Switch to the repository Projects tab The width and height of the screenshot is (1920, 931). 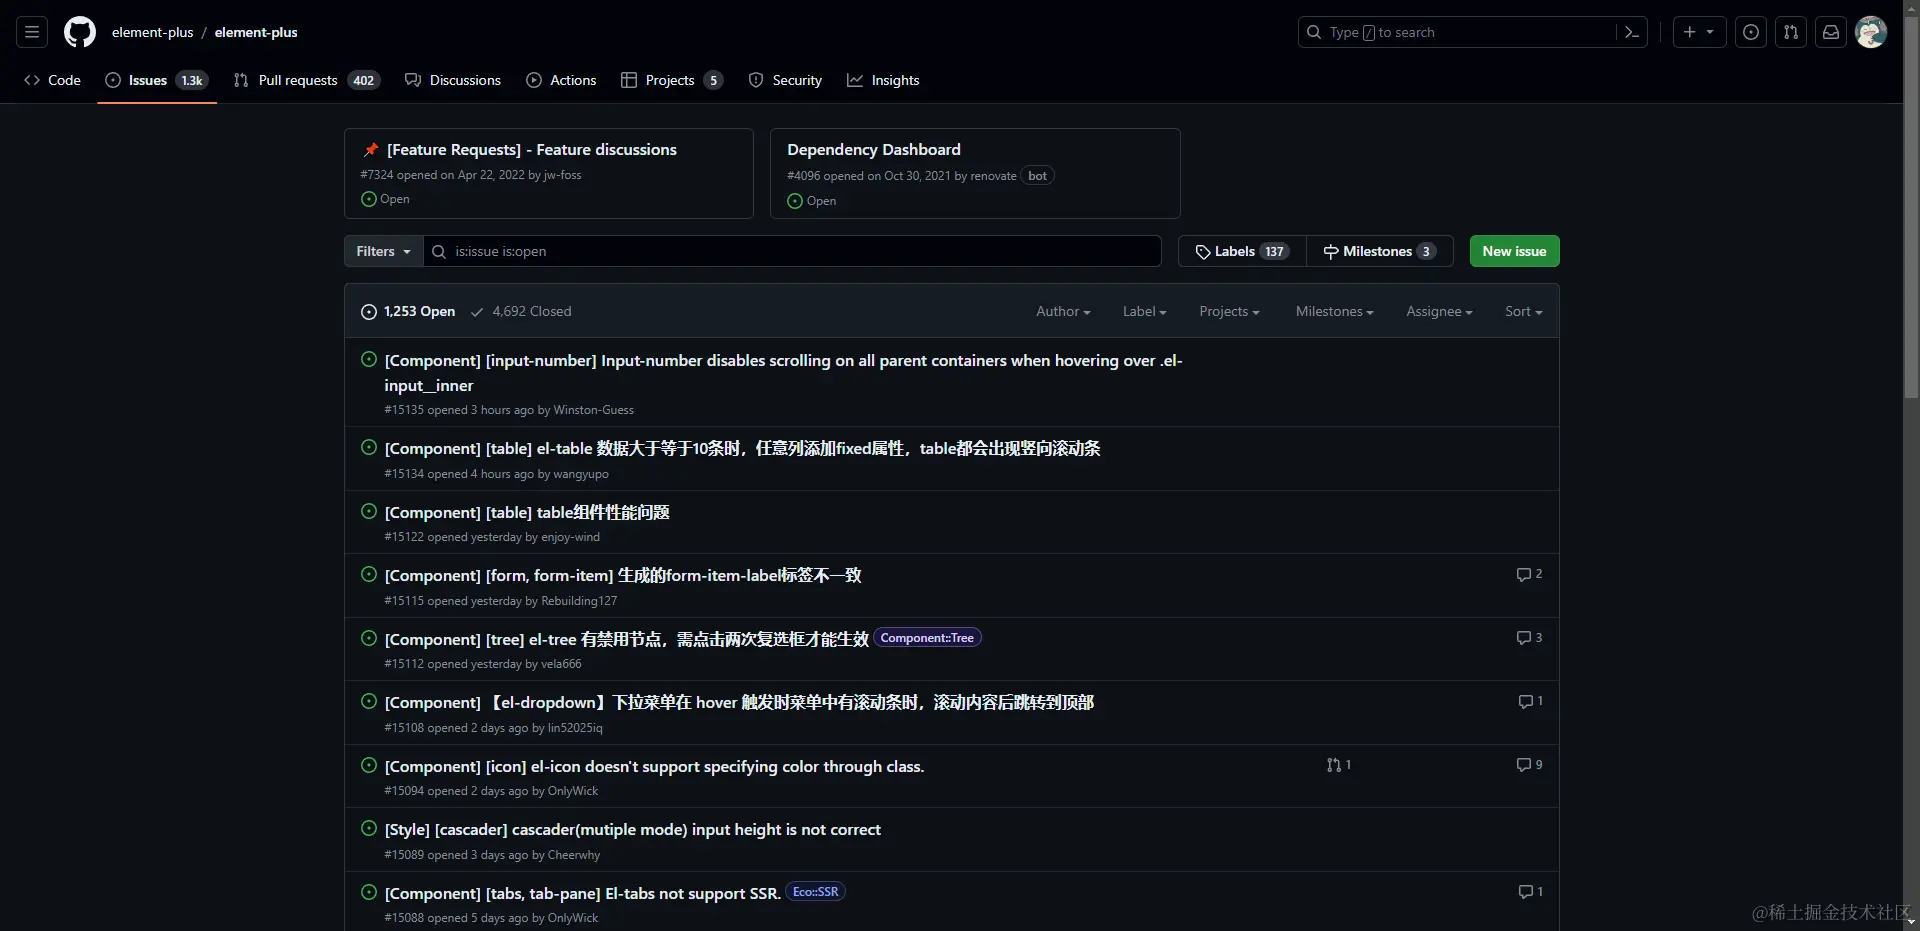(x=672, y=80)
